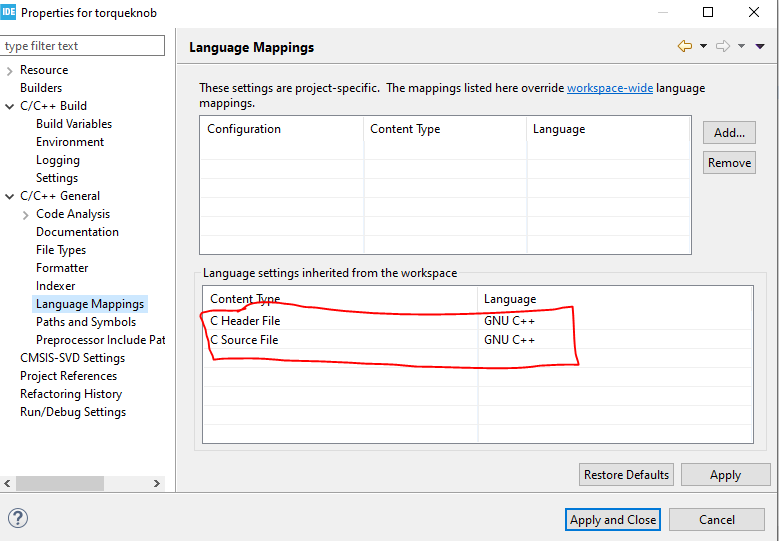Select Language Mappings in the tree

90,304
